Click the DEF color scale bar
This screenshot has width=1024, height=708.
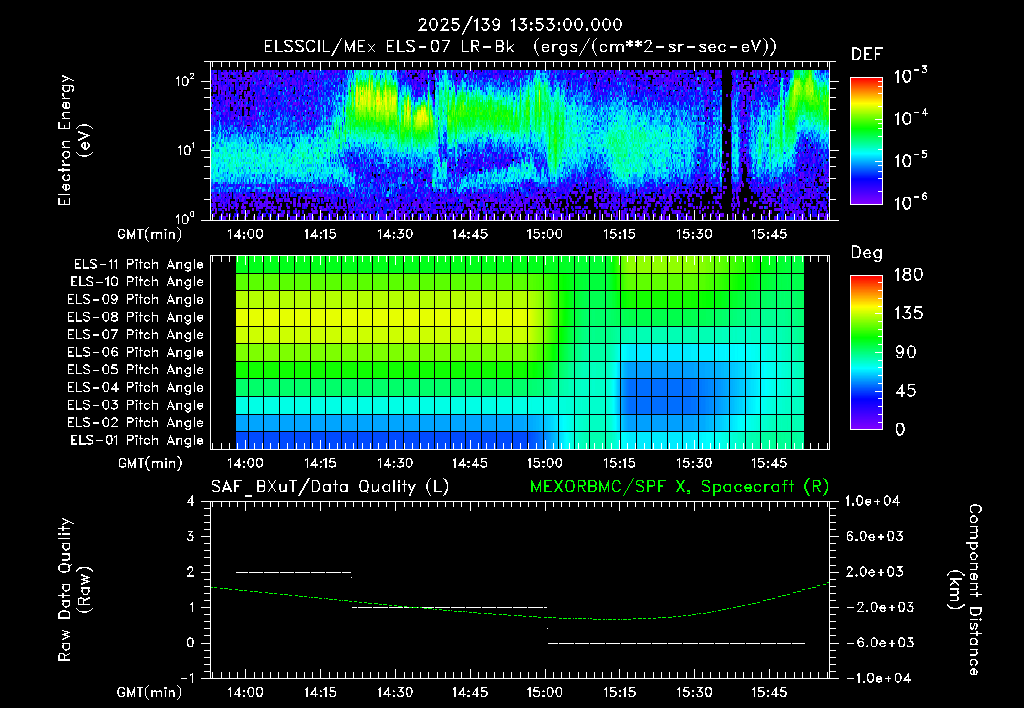point(866,140)
